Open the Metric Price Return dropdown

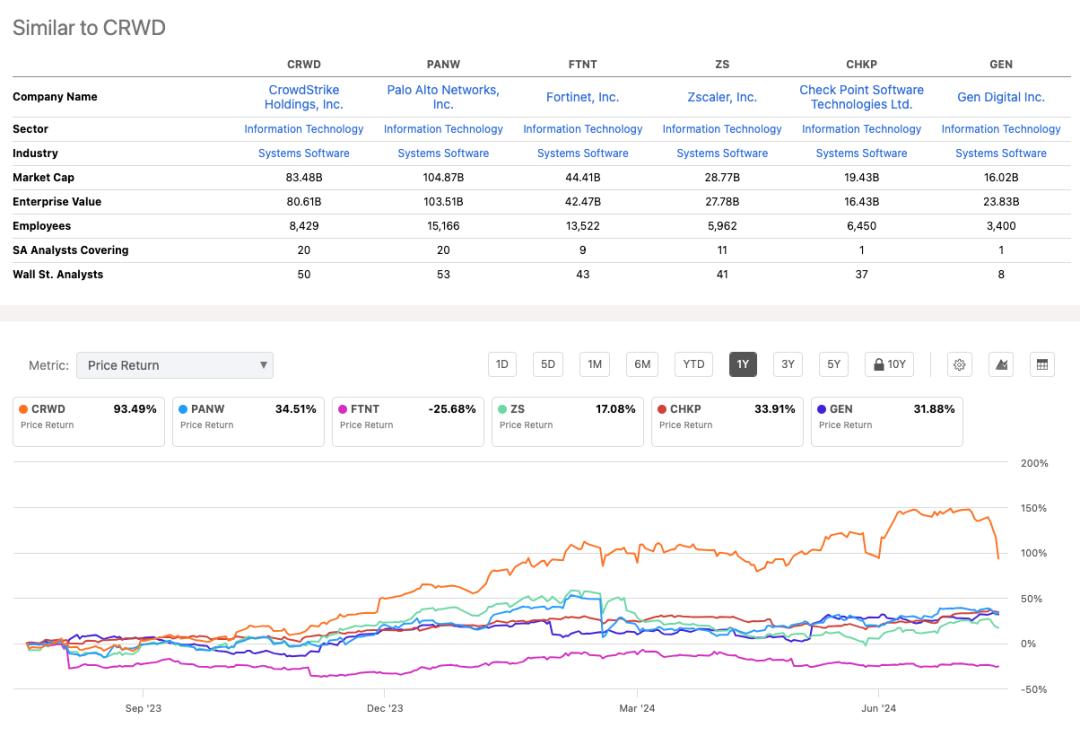[175, 366]
